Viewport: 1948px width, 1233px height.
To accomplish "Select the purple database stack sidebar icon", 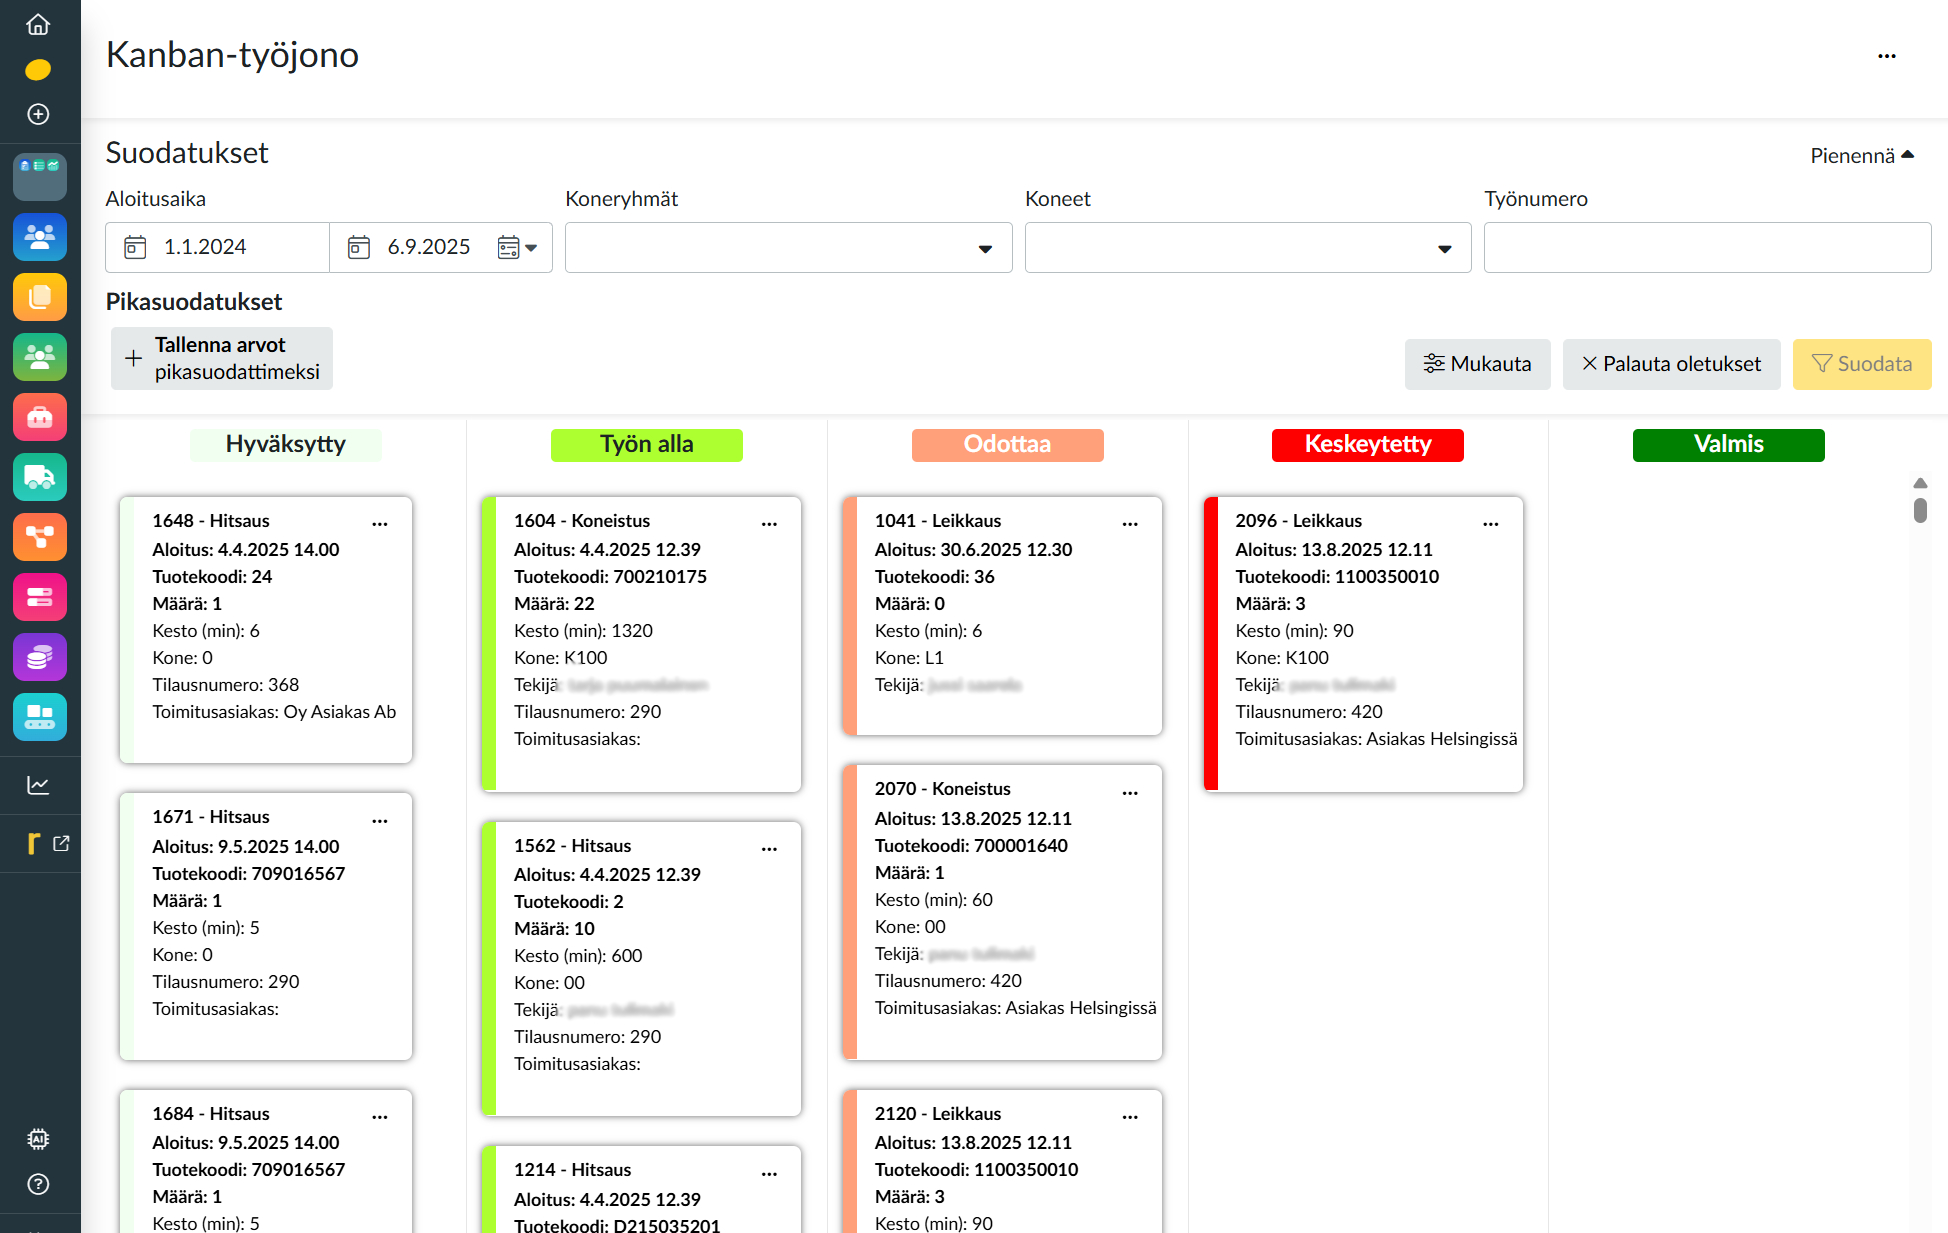I will 39,657.
